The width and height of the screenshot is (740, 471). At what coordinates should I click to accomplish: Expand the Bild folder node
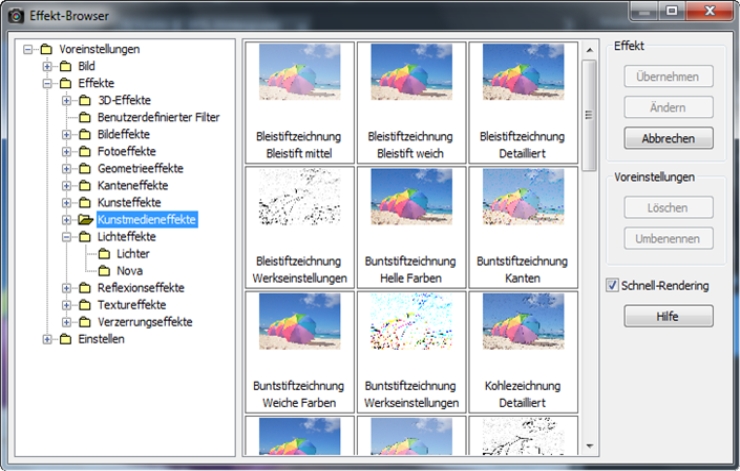point(47,66)
